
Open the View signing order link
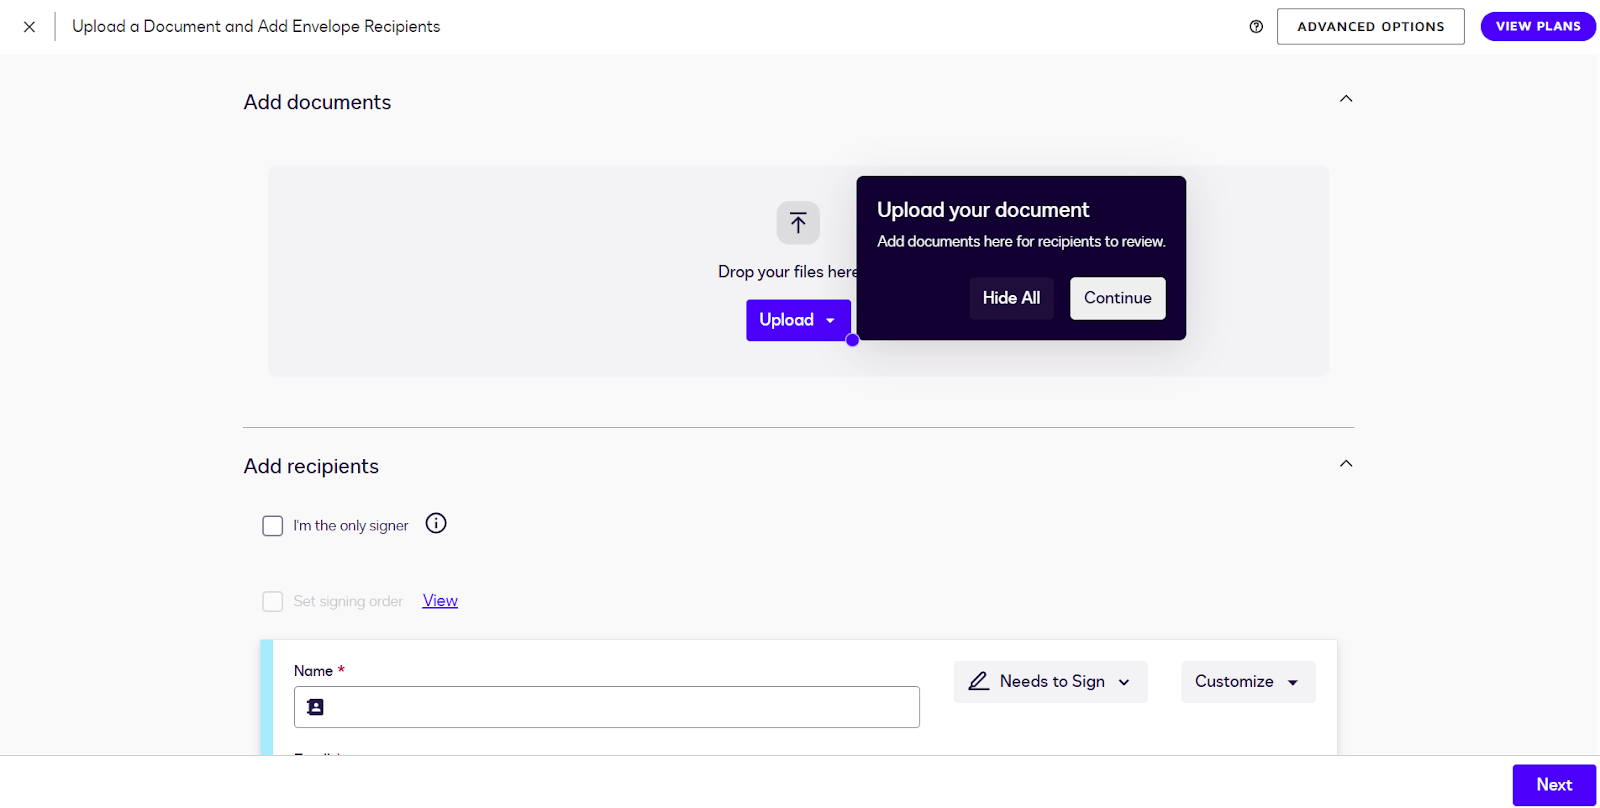[x=440, y=601]
